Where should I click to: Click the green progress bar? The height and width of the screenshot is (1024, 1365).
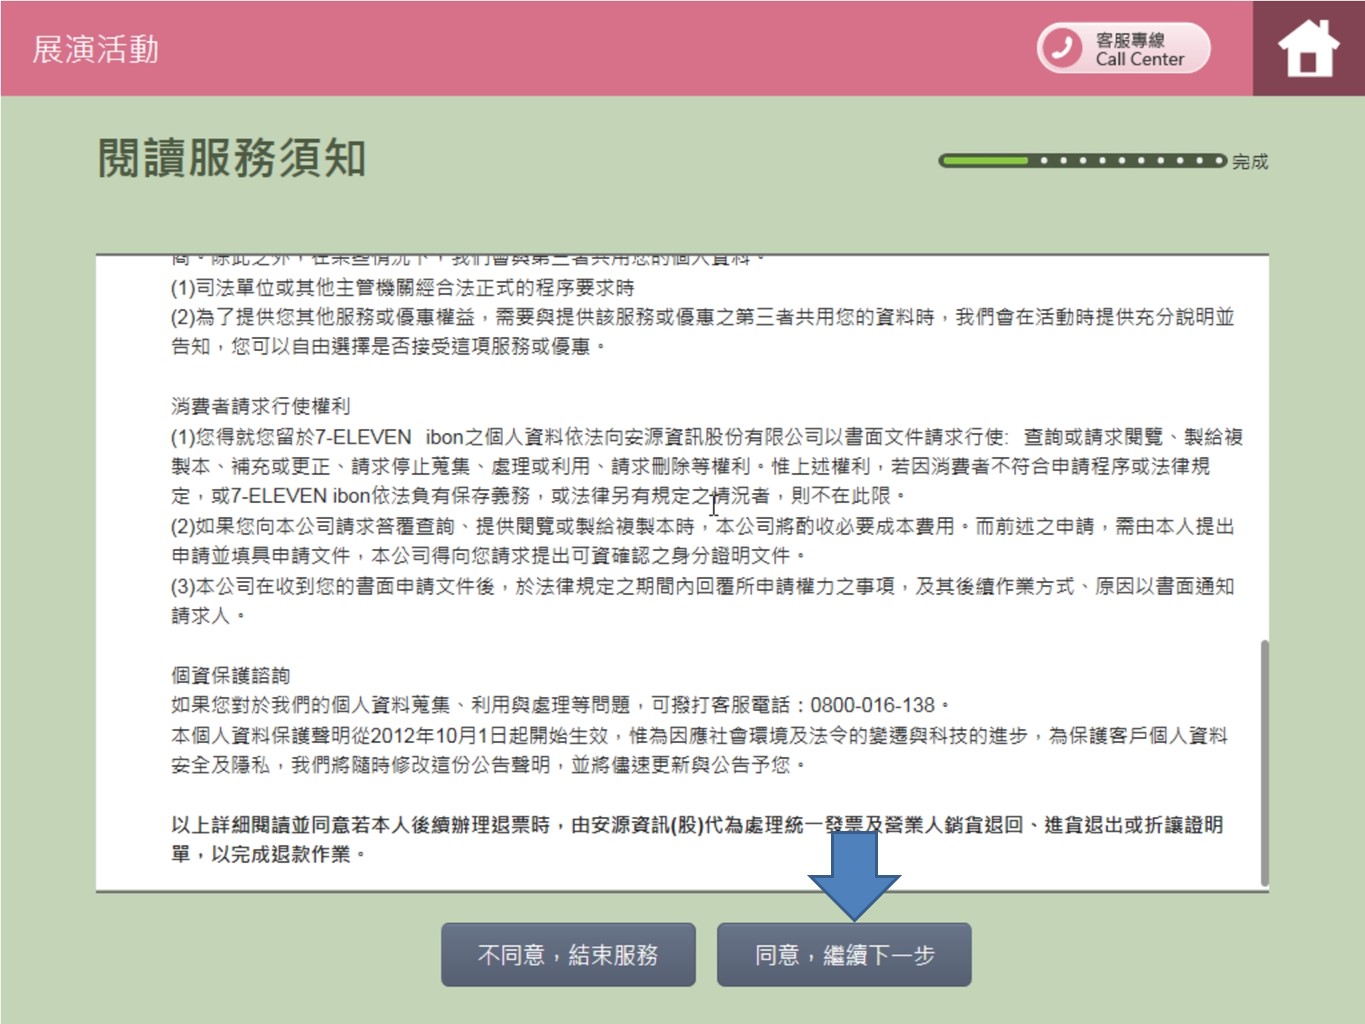click(x=1082, y=160)
